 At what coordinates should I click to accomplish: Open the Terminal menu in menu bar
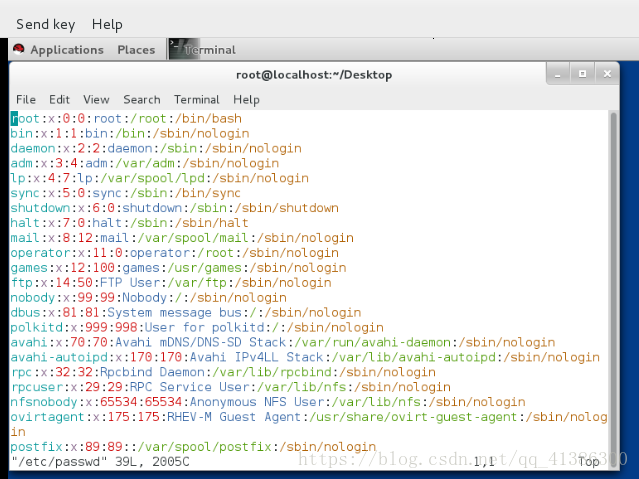pos(197,99)
